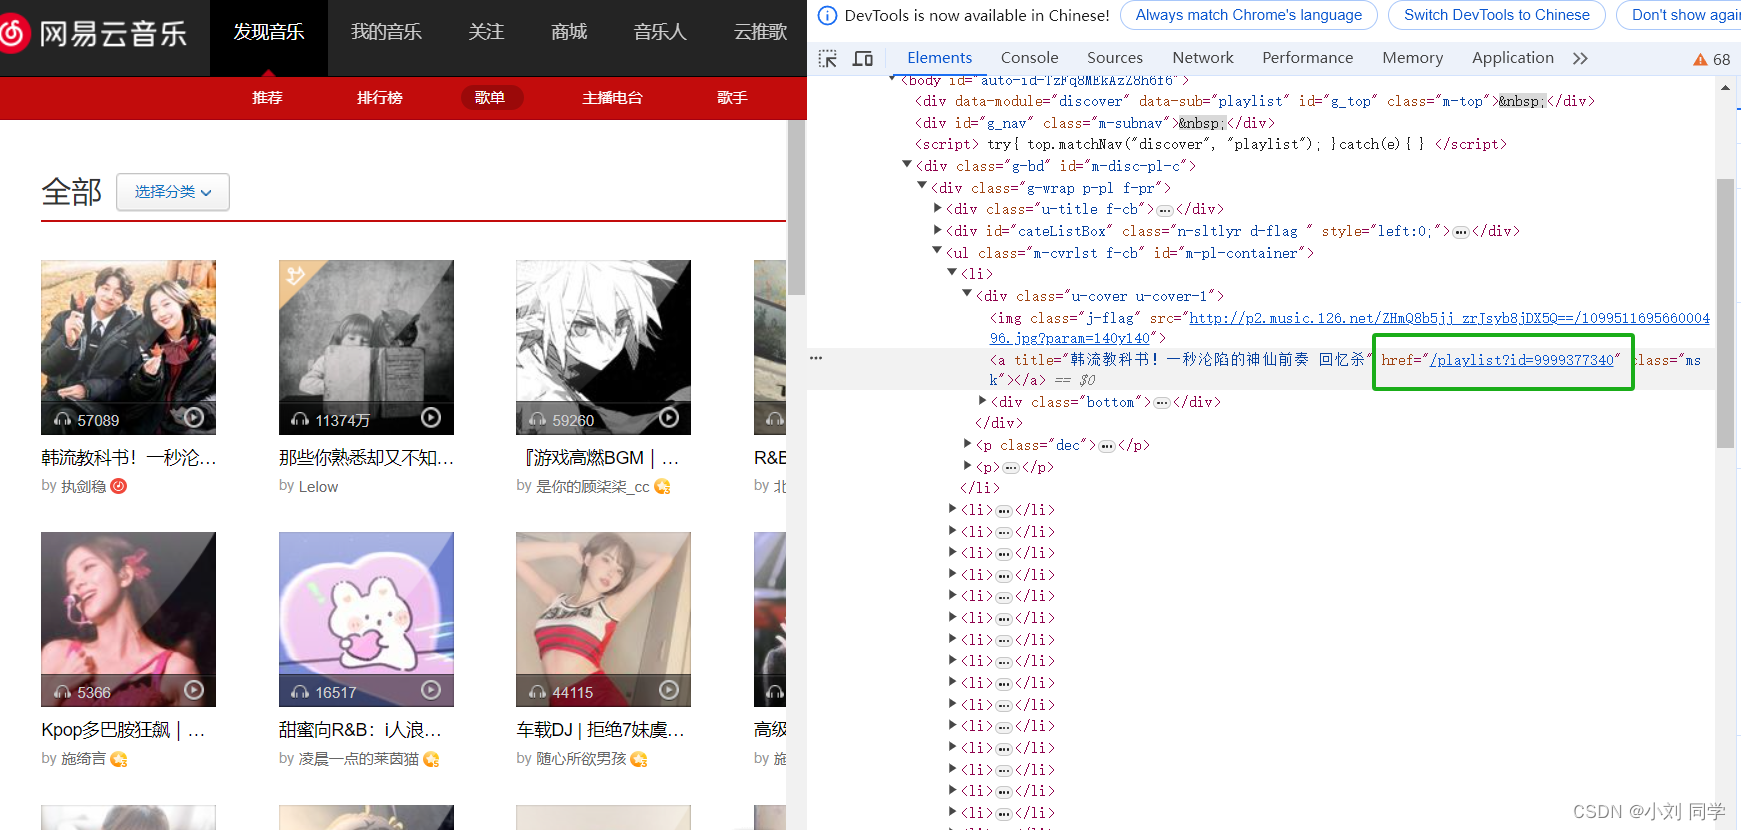The image size is (1741, 830).
Task: Expand the div class bottom node
Action: pyautogui.click(x=982, y=401)
